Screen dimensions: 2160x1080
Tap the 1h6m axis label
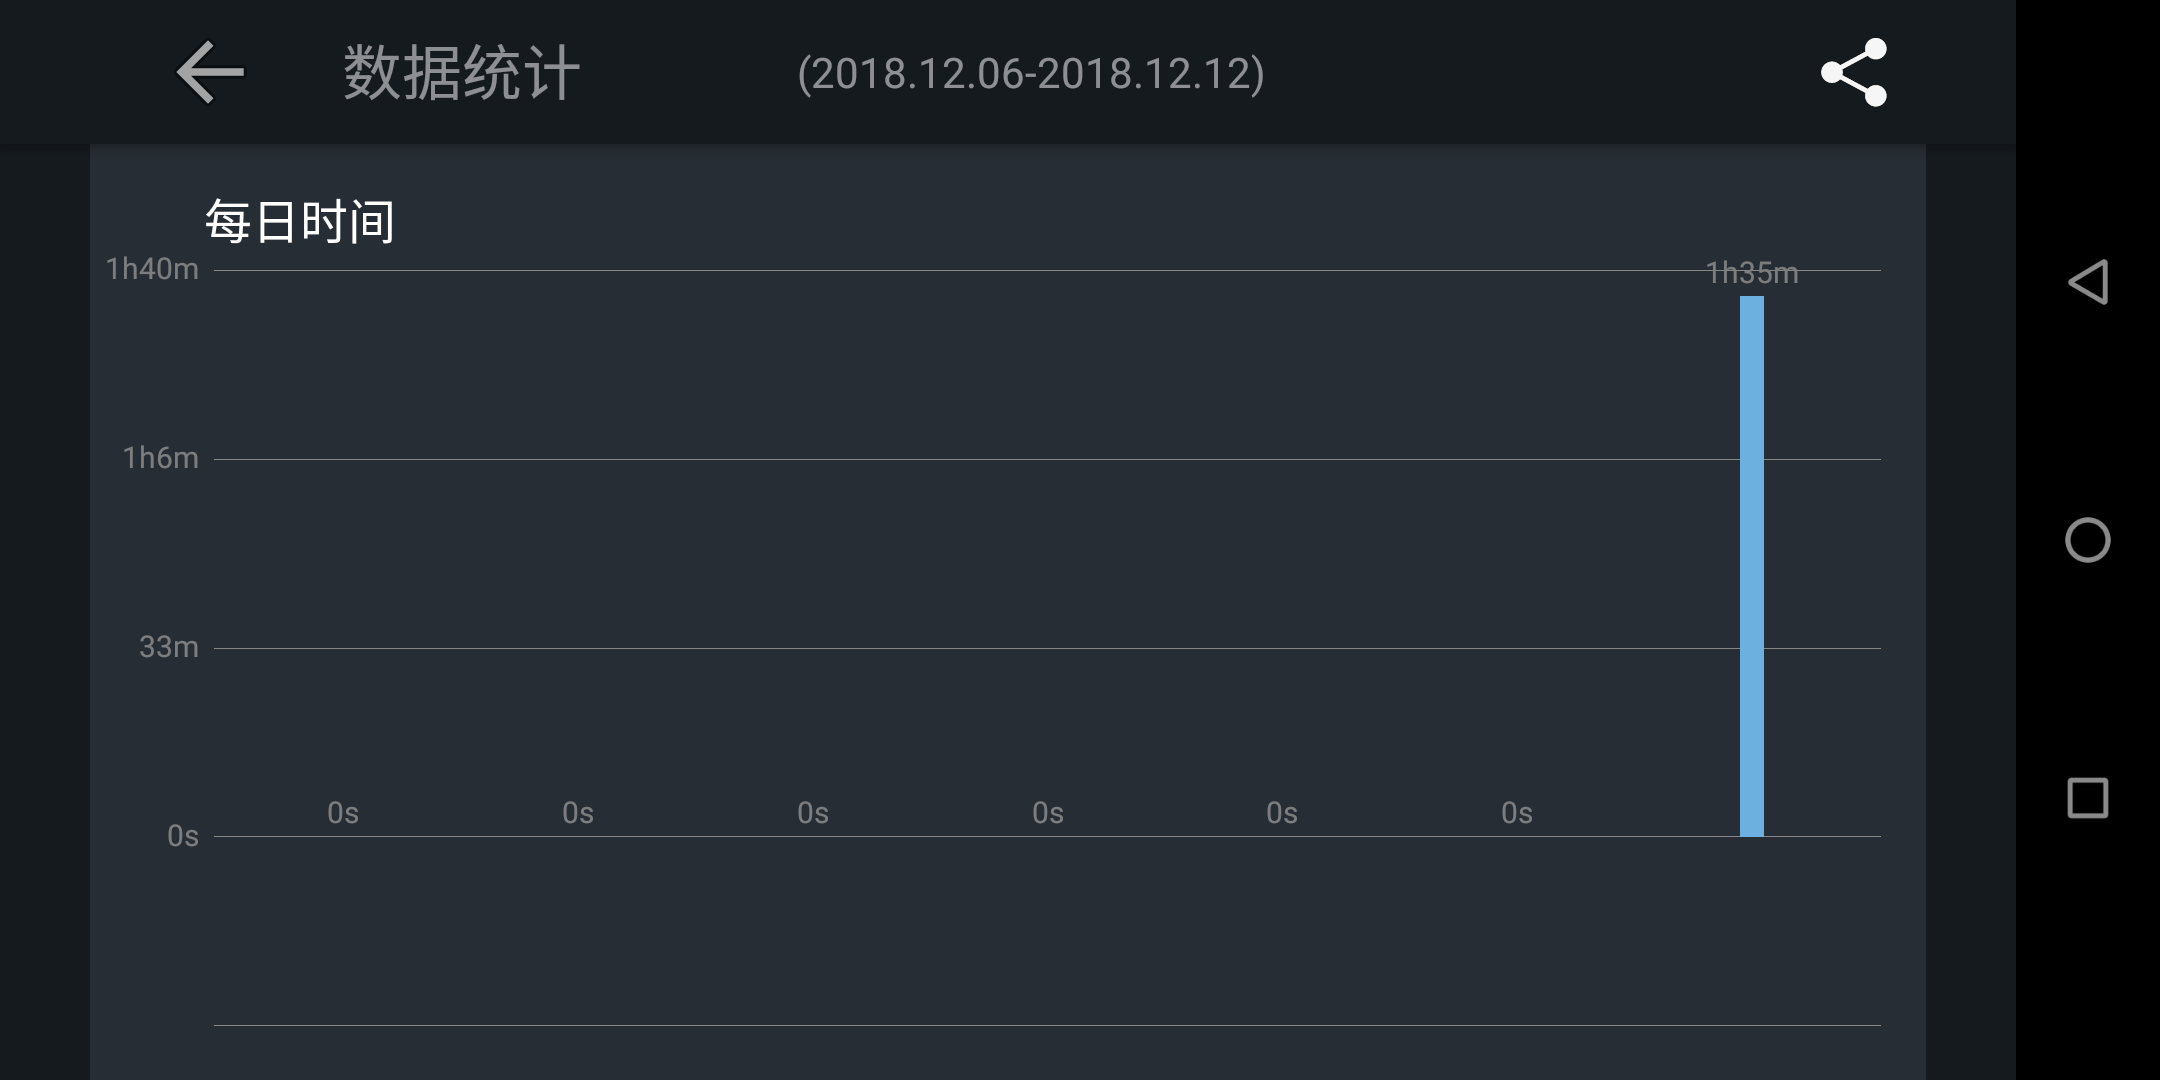[x=161, y=458]
